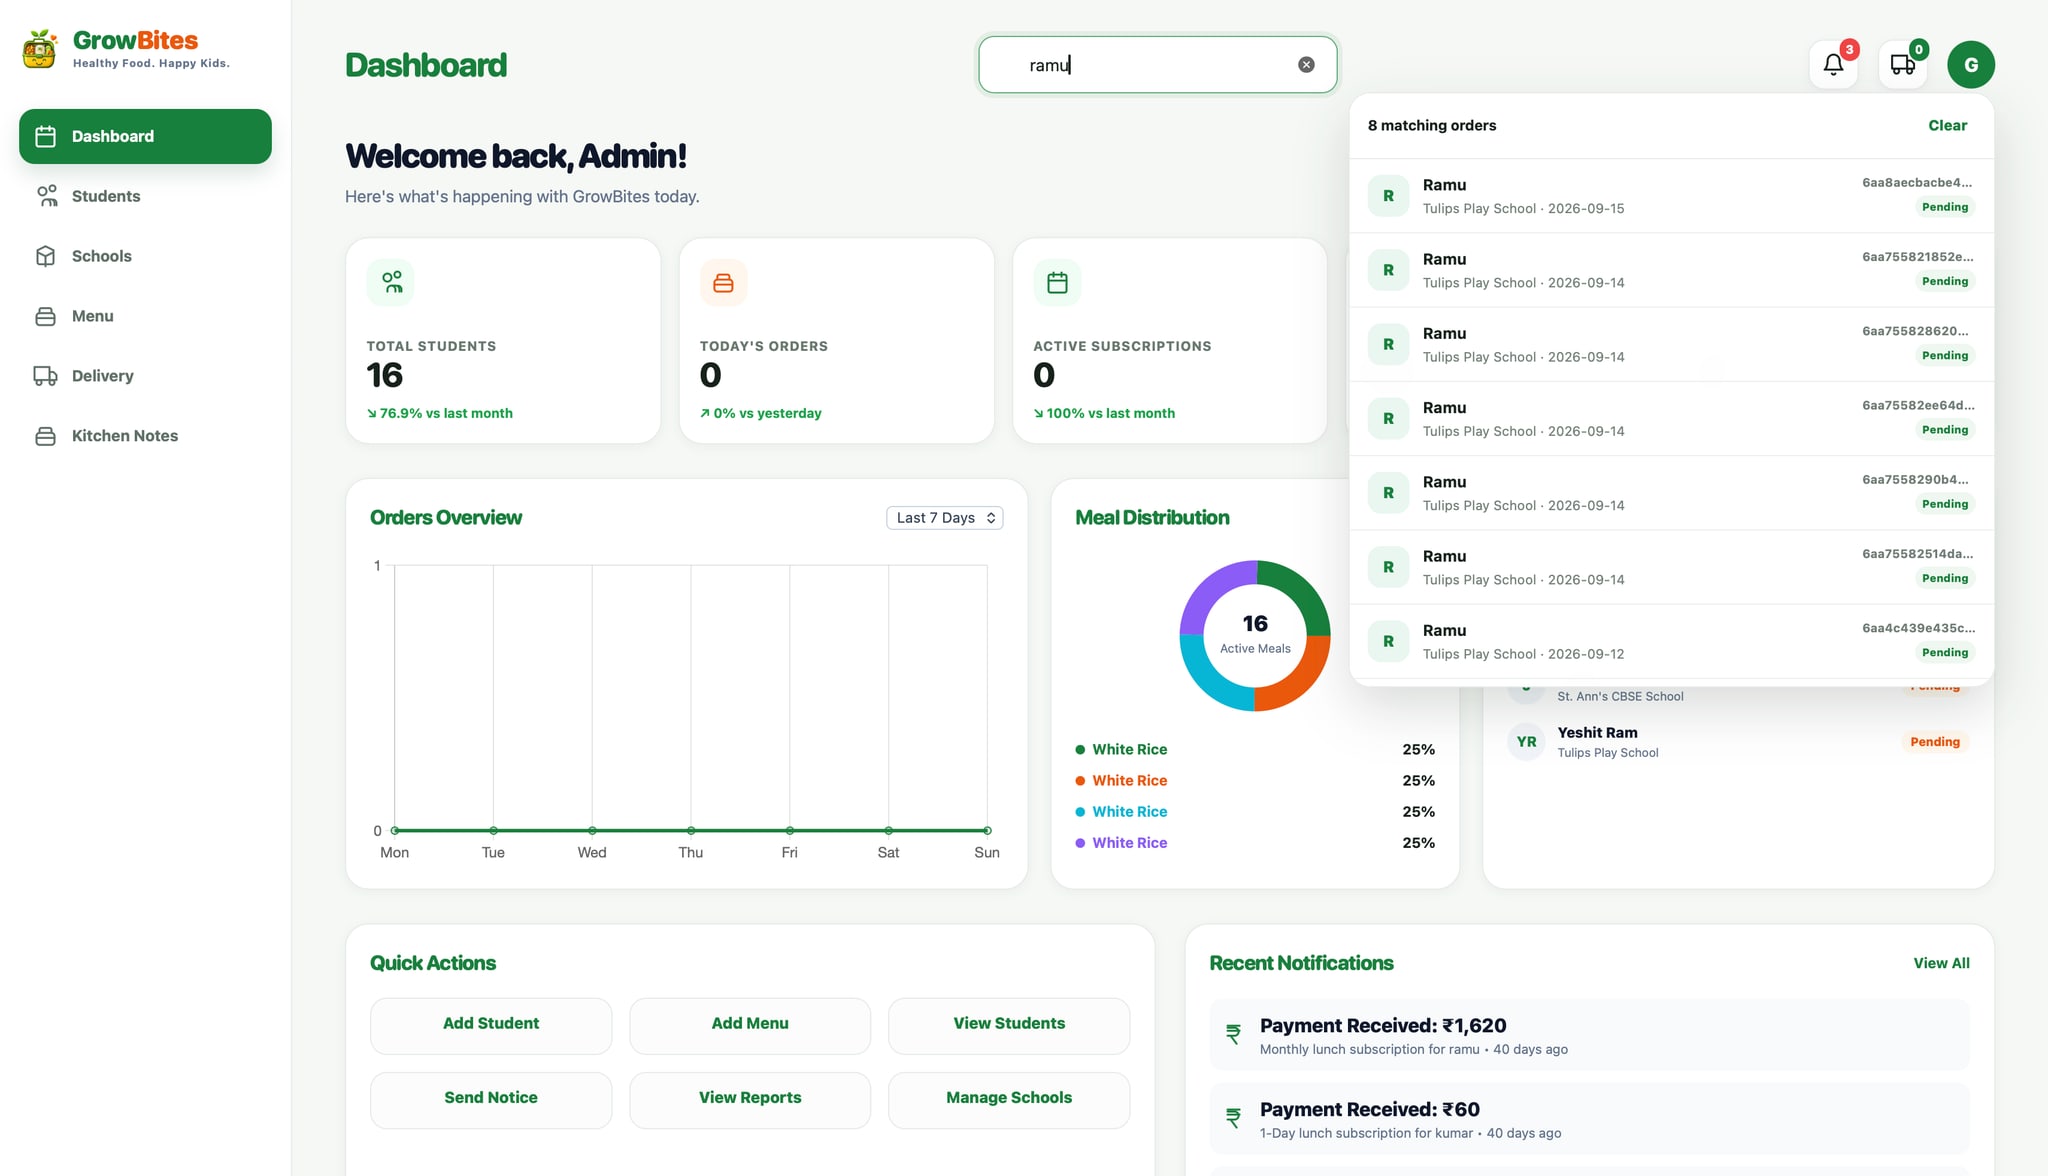
Task: Open Payment Received ₹1,620 notification
Action: pyautogui.click(x=1589, y=1035)
